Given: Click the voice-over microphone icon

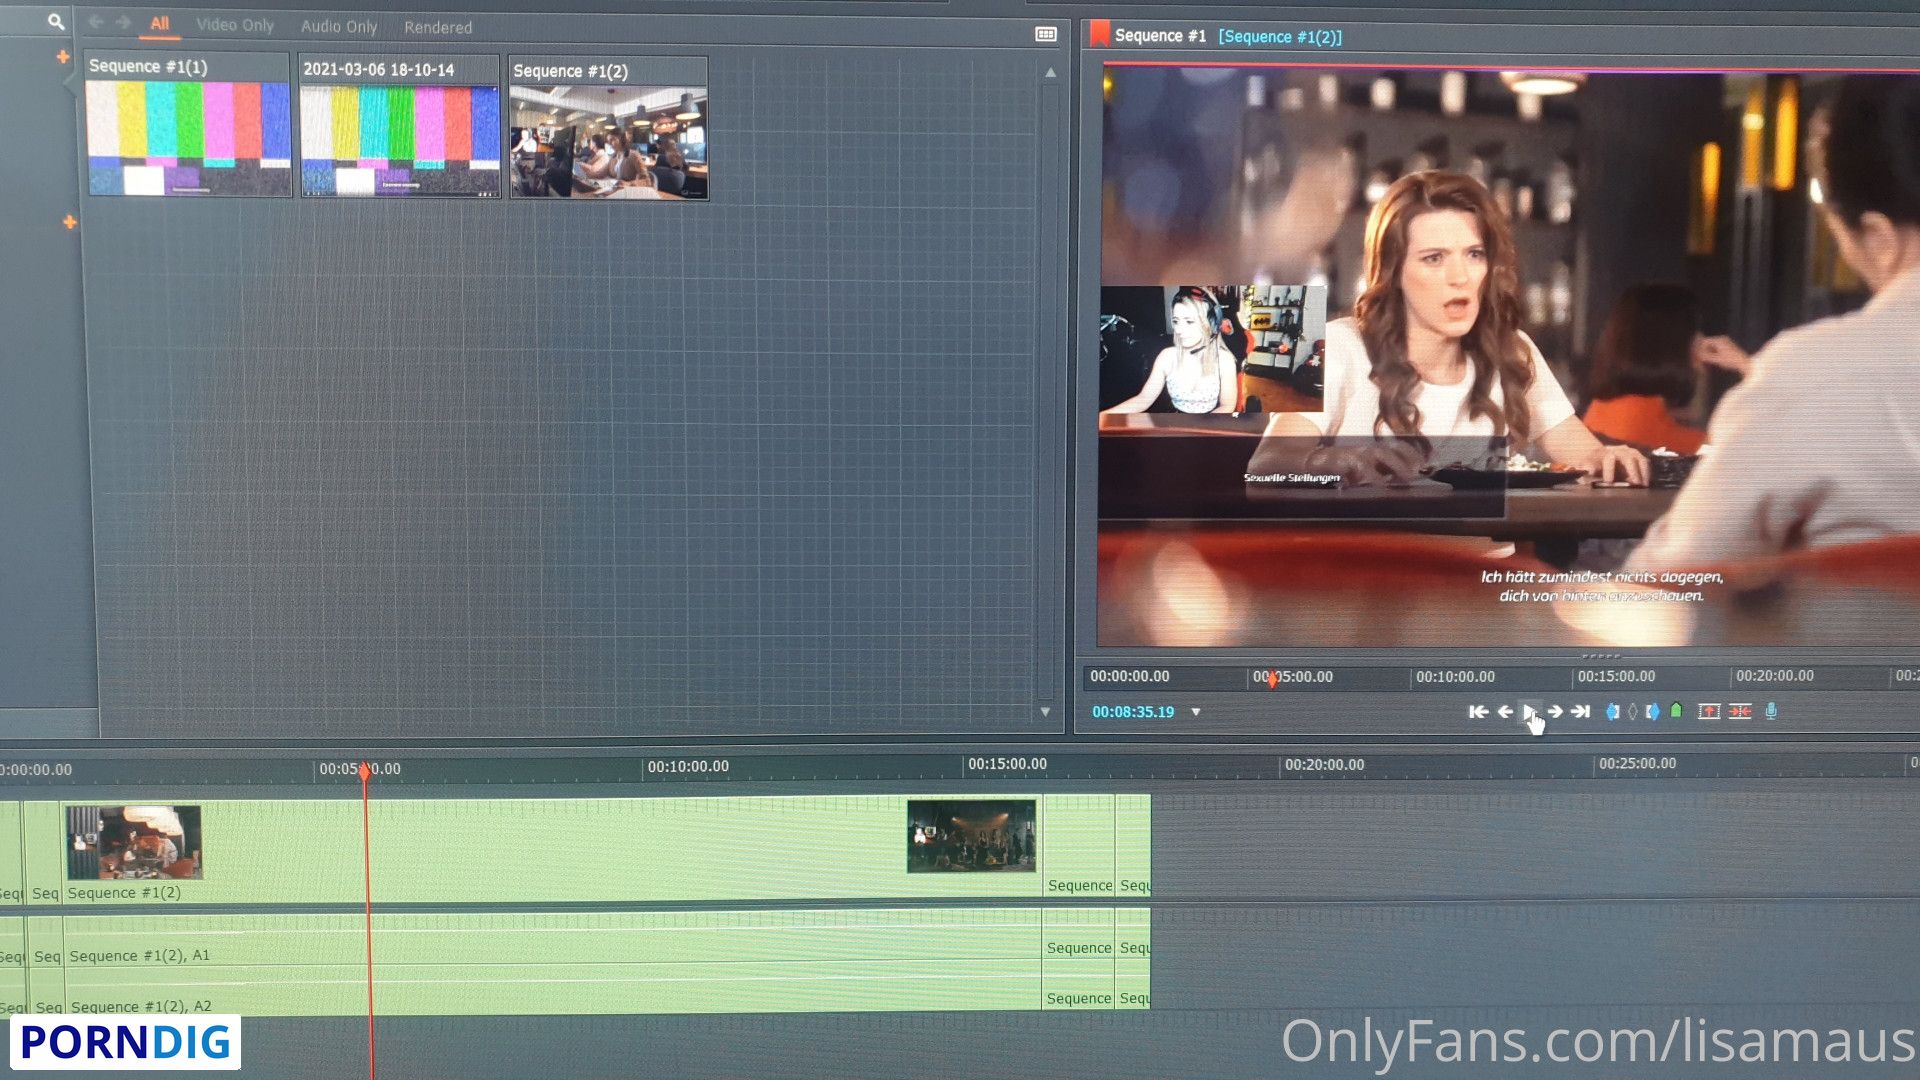Looking at the screenshot, I should [x=1771, y=711].
